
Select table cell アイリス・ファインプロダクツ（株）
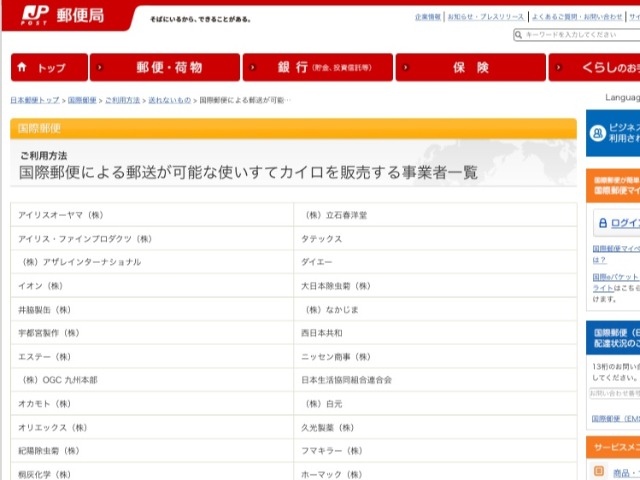pyautogui.click(x=152, y=238)
